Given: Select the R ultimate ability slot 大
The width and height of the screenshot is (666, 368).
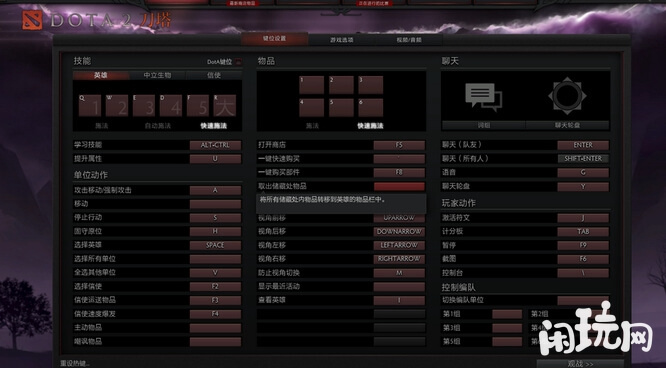Looking at the screenshot, I should (225, 105).
